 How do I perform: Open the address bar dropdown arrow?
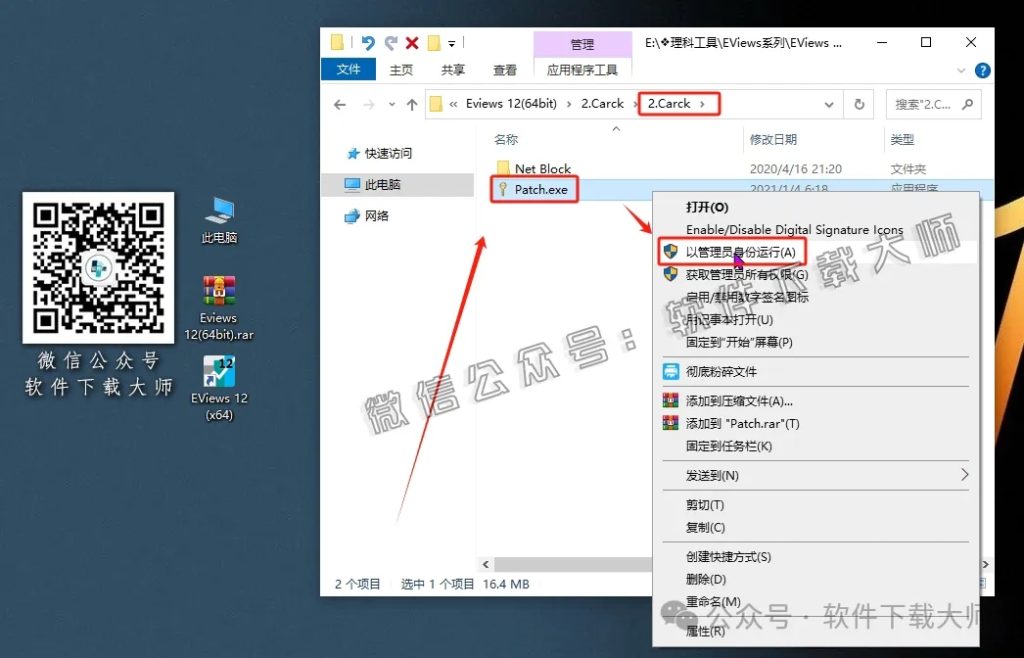[x=830, y=103]
